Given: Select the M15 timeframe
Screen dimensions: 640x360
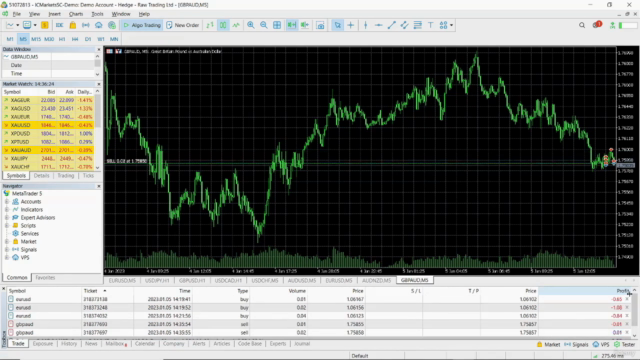Looking at the screenshot, I should pyautogui.click(x=36, y=39).
